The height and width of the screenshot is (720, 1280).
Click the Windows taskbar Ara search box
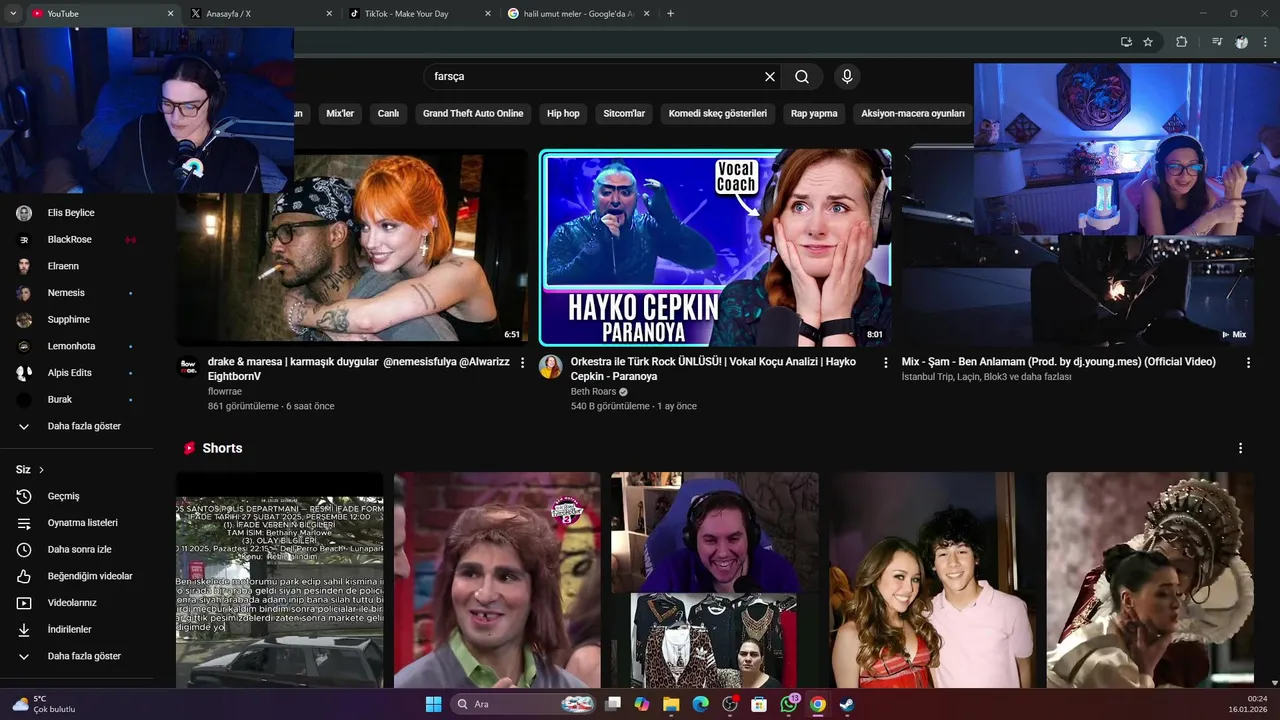pos(524,704)
